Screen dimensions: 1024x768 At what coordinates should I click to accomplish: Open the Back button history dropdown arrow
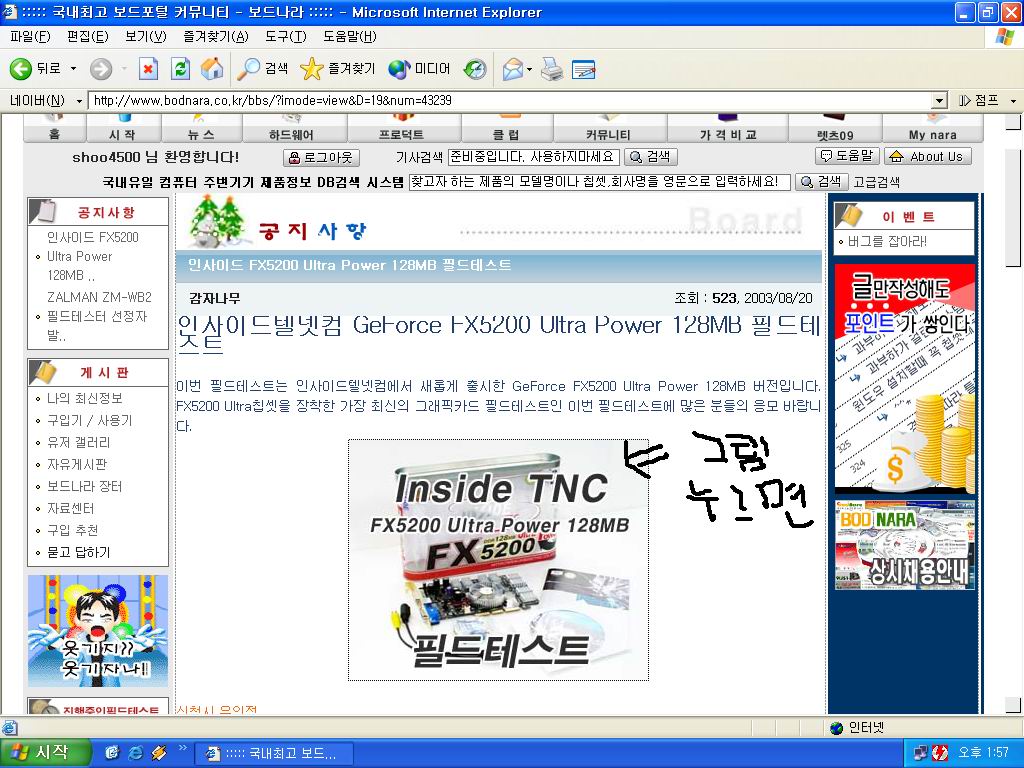point(73,69)
